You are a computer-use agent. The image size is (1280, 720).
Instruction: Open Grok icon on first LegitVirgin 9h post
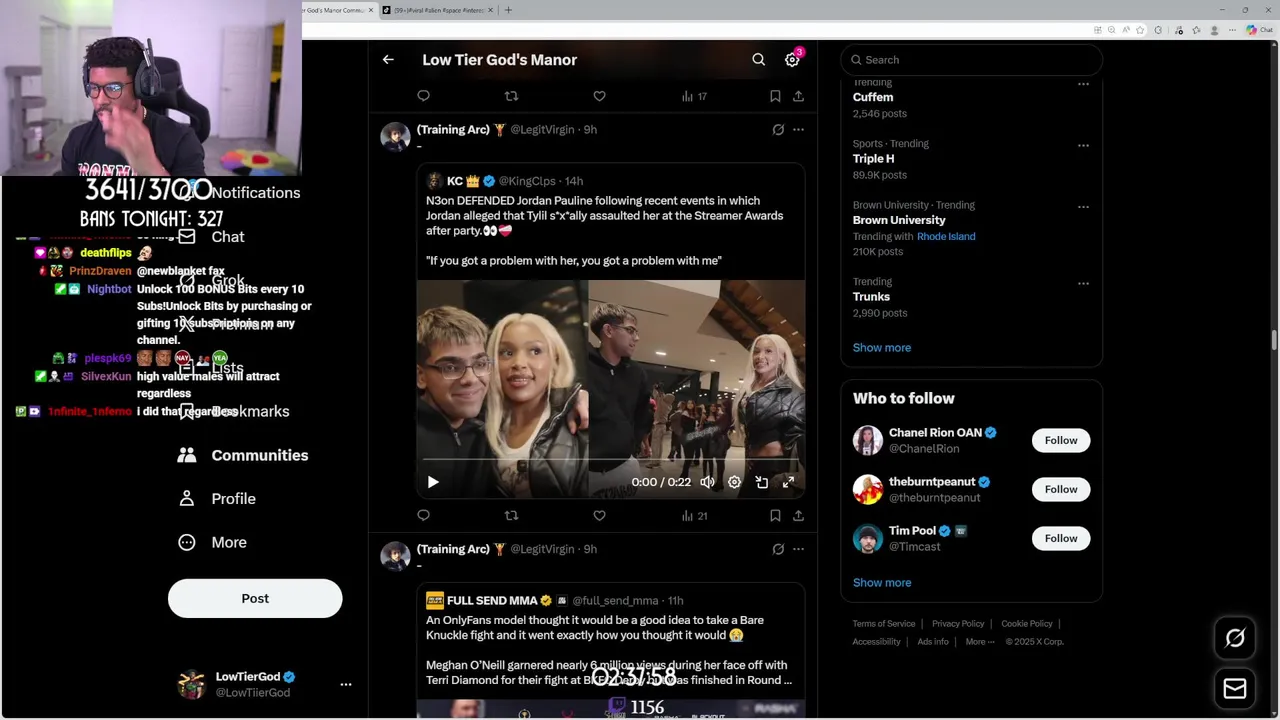tap(778, 130)
